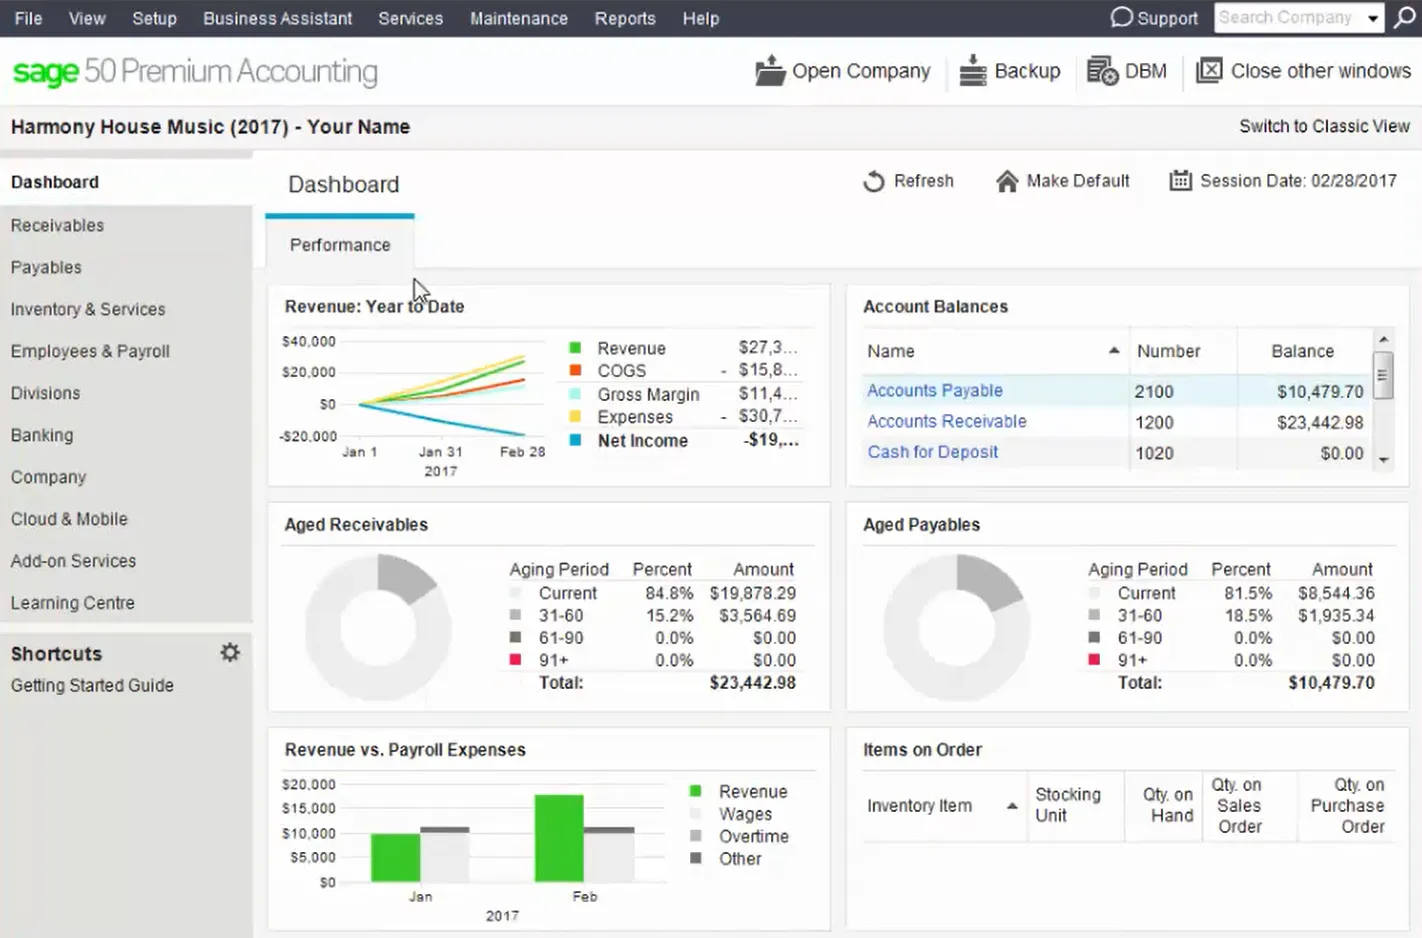Select Receivables in the sidebar

click(x=57, y=226)
